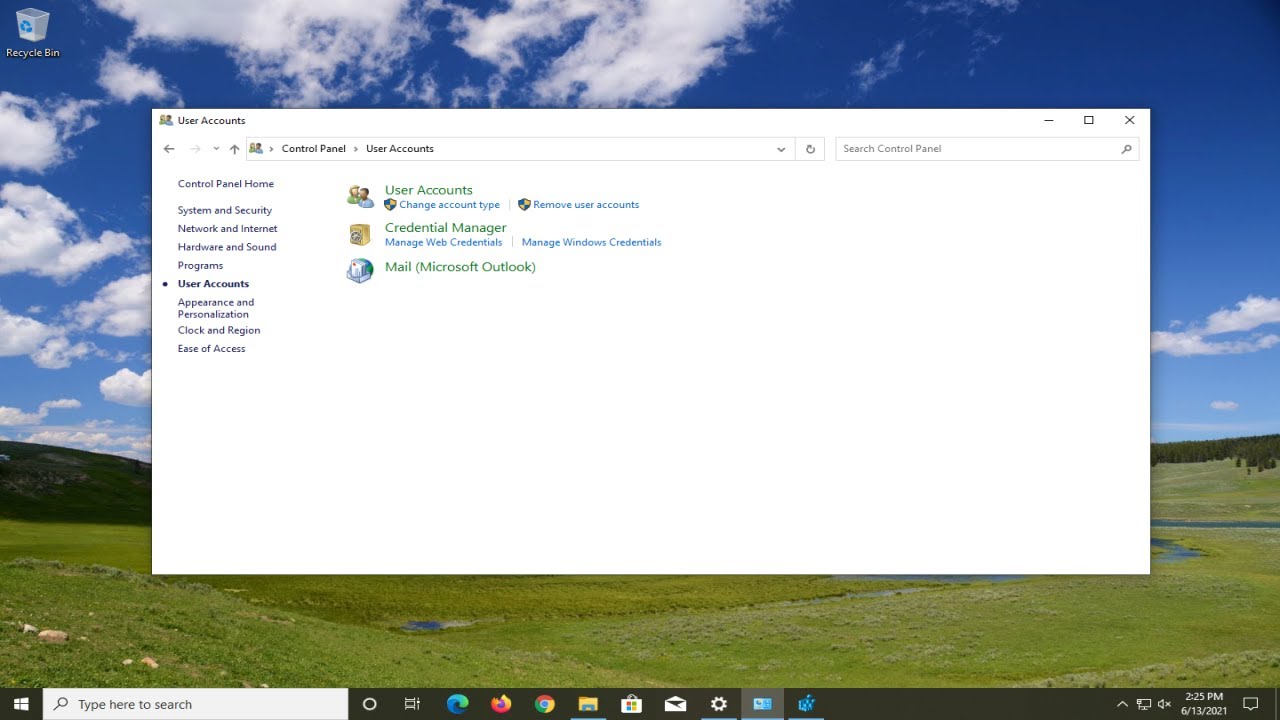Open the Action Center notifications icon
This screenshot has width=1280, height=720.
1250,704
